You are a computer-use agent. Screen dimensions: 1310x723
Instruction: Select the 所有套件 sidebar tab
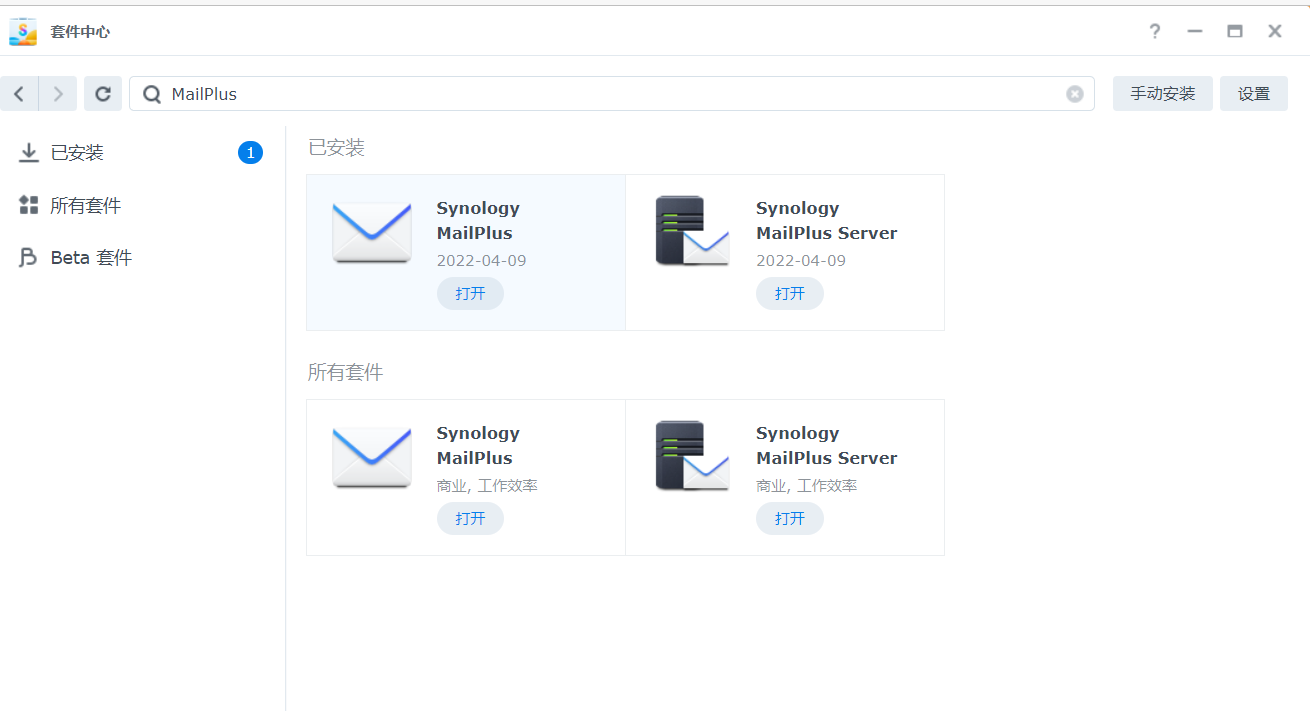point(142,205)
